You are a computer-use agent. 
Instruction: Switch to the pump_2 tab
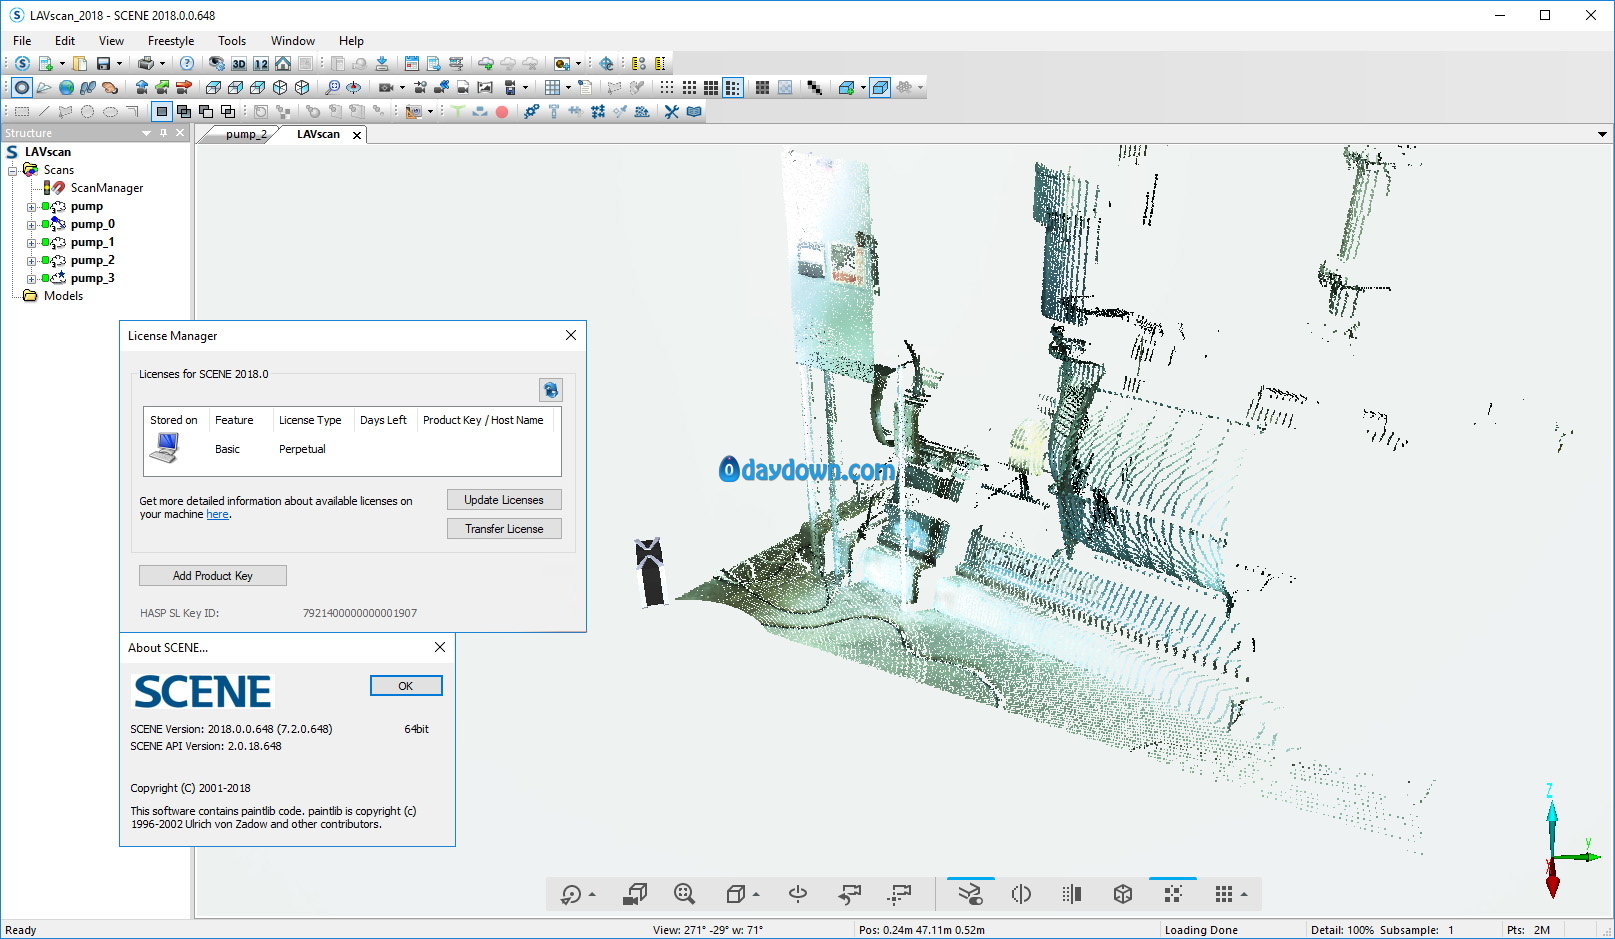(x=246, y=134)
